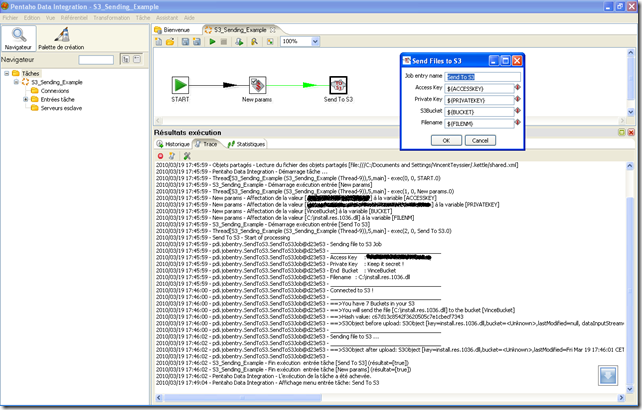The image size is (642, 410).
Task: Open the 100% zoom dropdown
Action: tap(315, 41)
